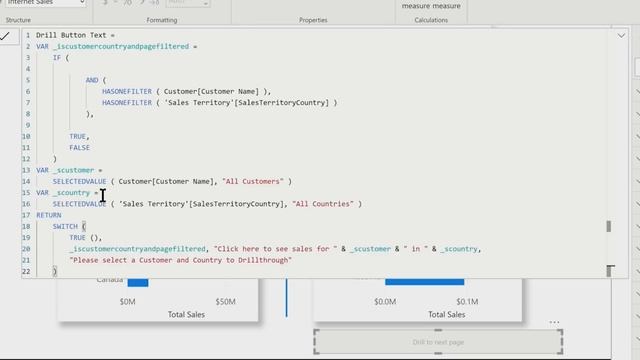Screen dimensions: 640x360
Task: Click HASONEFILTER on the Customer Name line
Action: click(127, 91)
